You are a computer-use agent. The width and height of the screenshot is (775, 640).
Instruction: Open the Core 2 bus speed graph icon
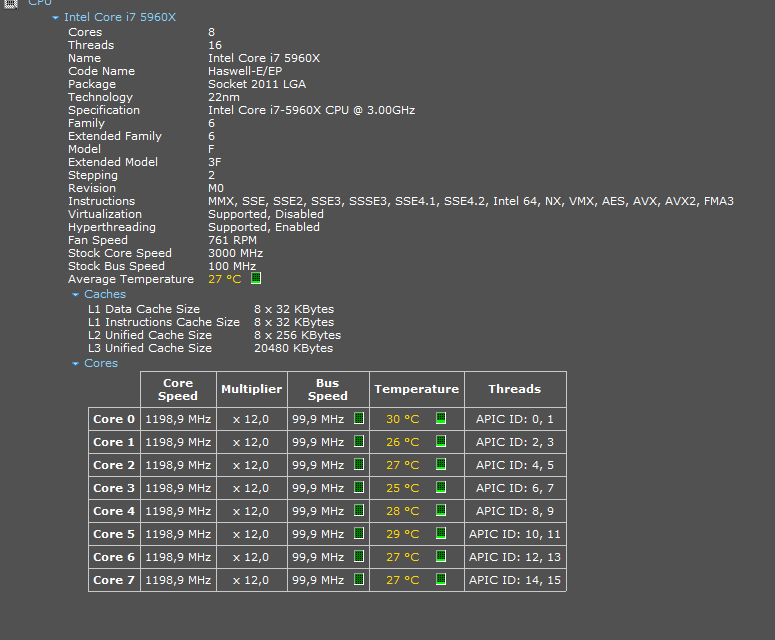point(359,464)
